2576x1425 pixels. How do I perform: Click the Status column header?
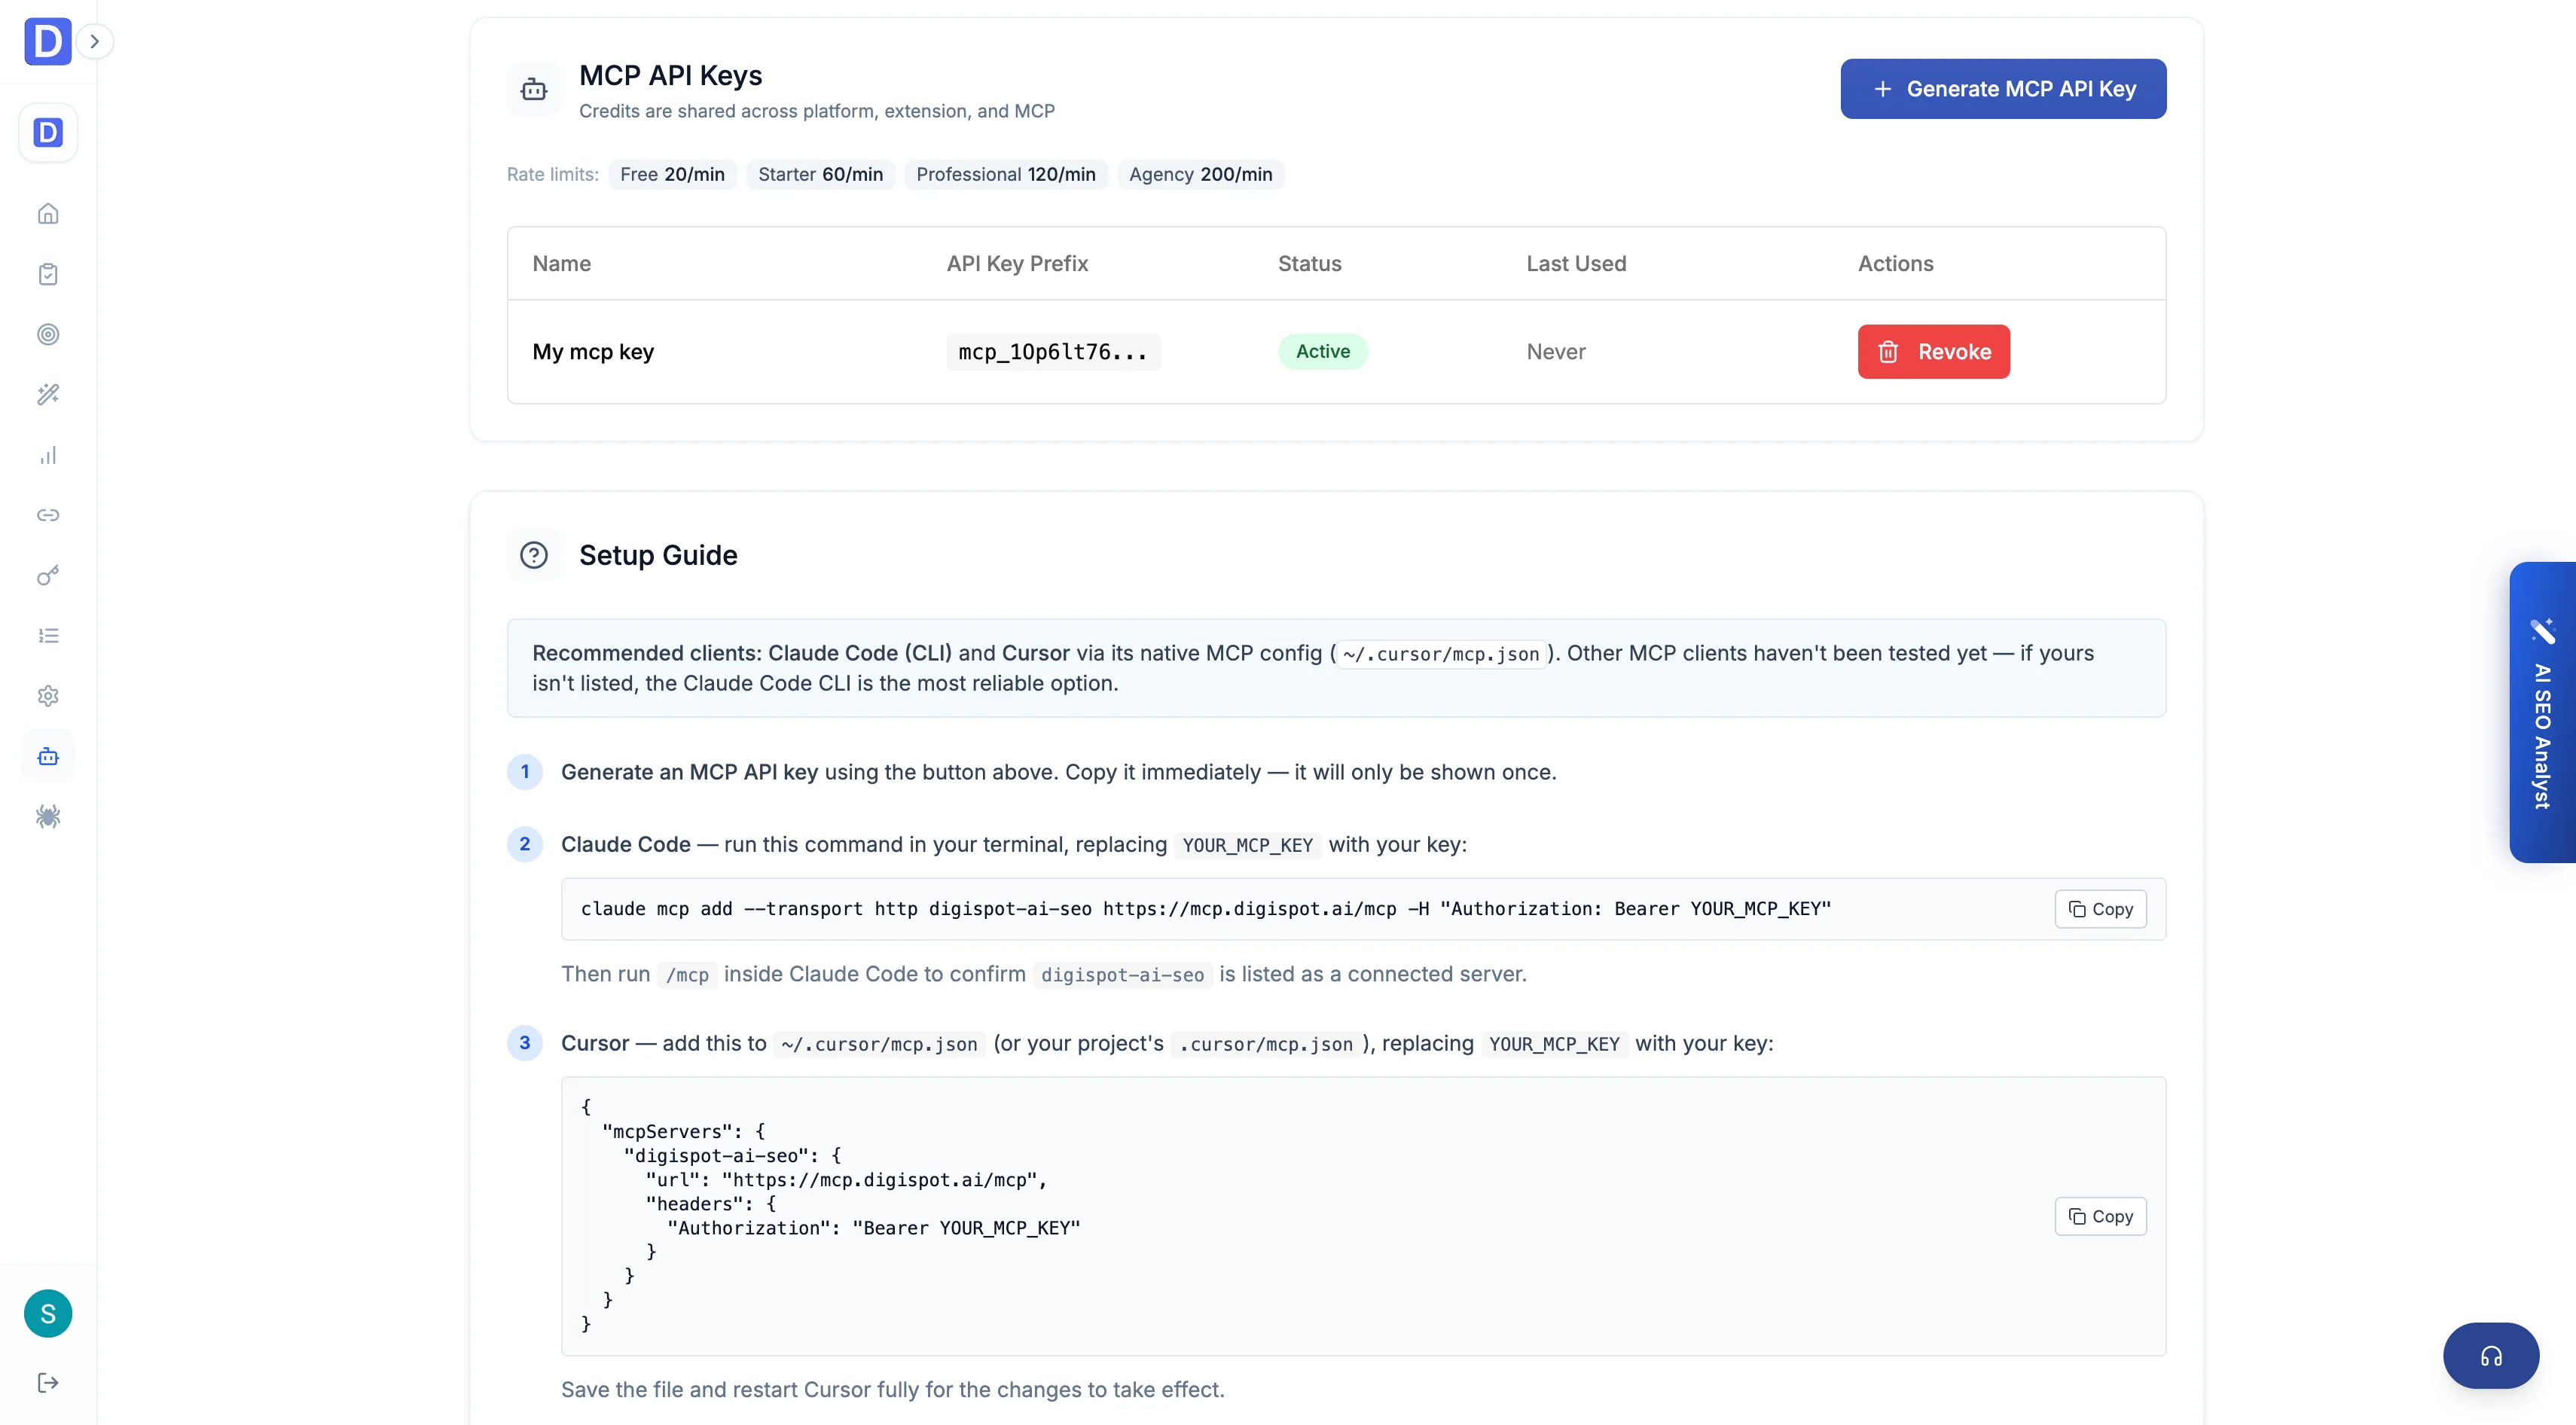pos(1309,264)
